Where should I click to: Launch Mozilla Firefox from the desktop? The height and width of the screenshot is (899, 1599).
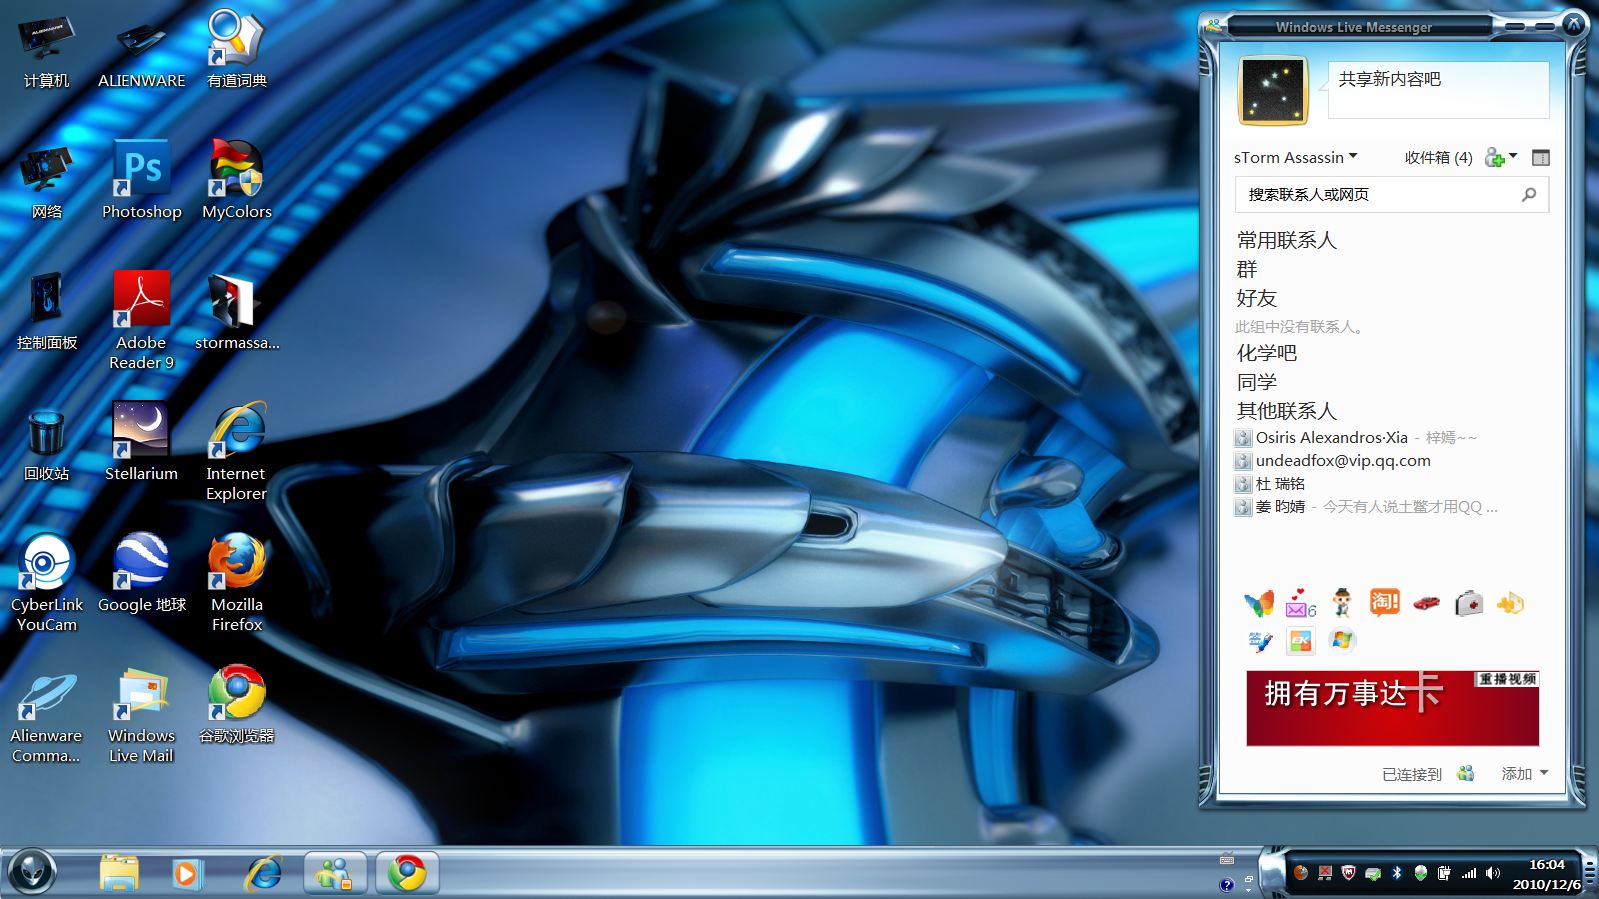tap(237, 582)
